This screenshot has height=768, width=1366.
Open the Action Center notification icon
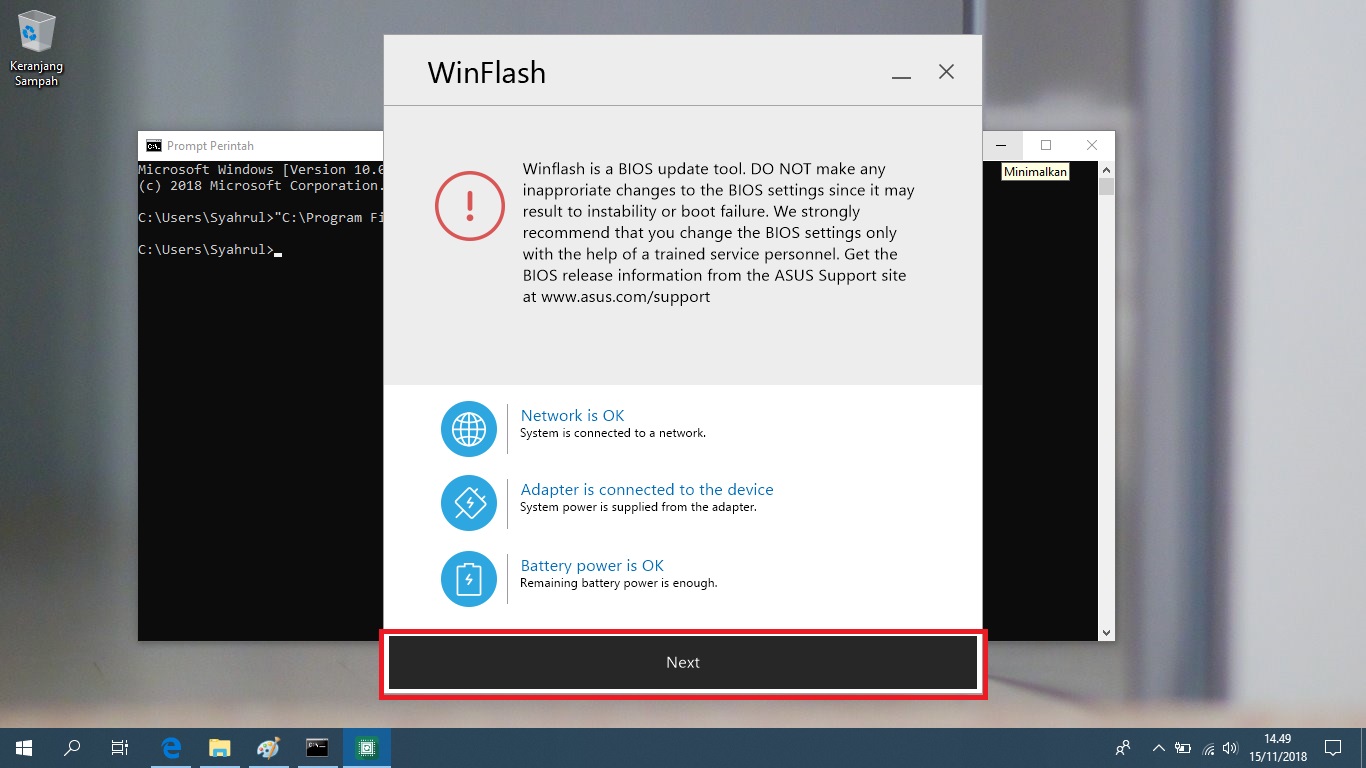pyautogui.click(x=1333, y=747)
